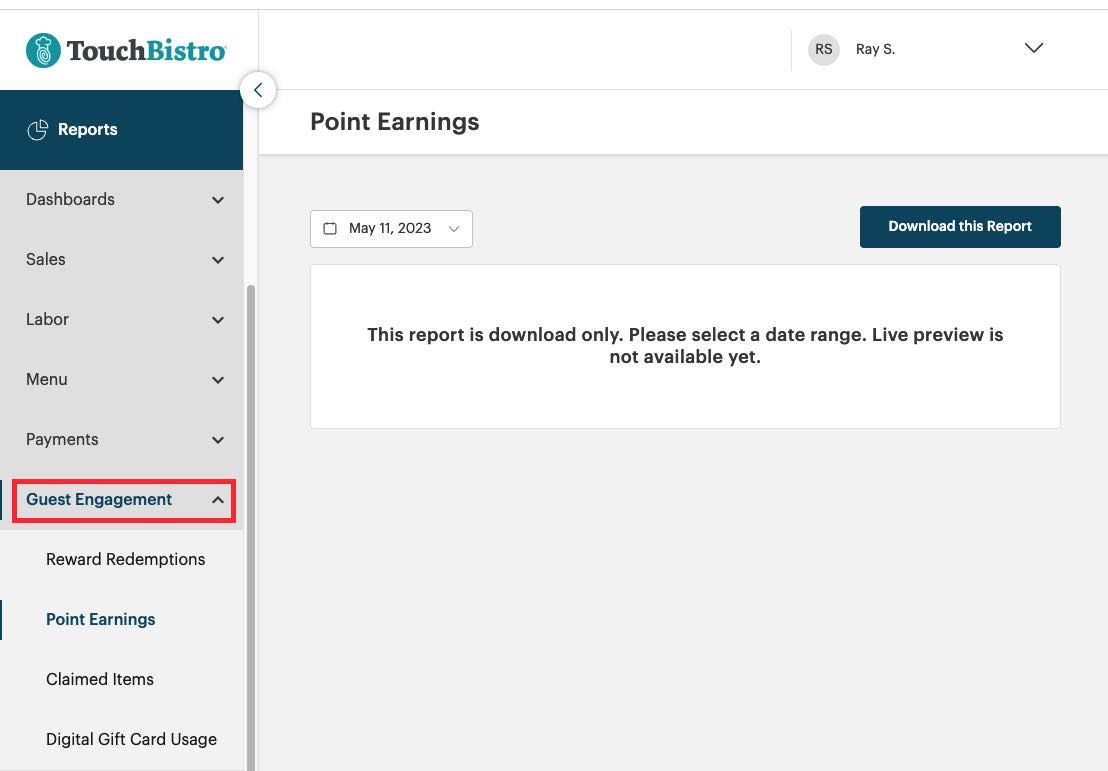Click the sidebar scrollbar

(x=251, y=420)
